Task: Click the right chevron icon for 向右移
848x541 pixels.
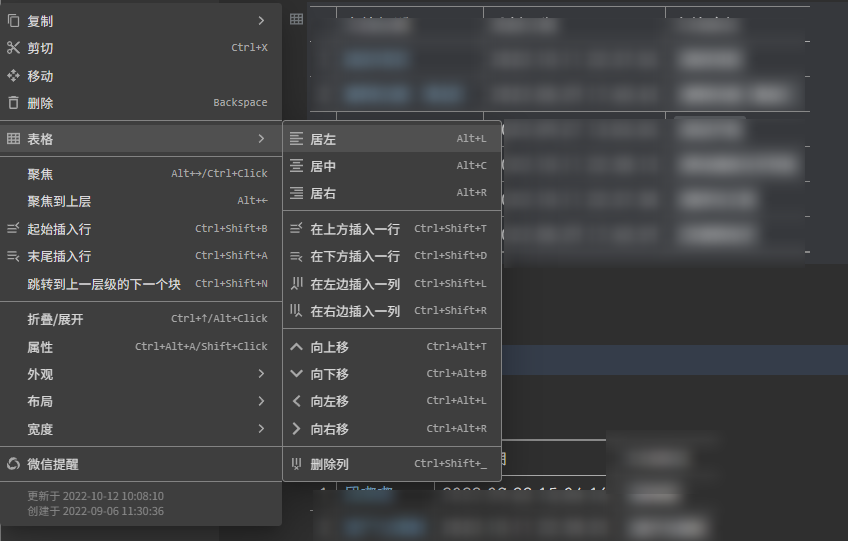Action: [296, 428]
